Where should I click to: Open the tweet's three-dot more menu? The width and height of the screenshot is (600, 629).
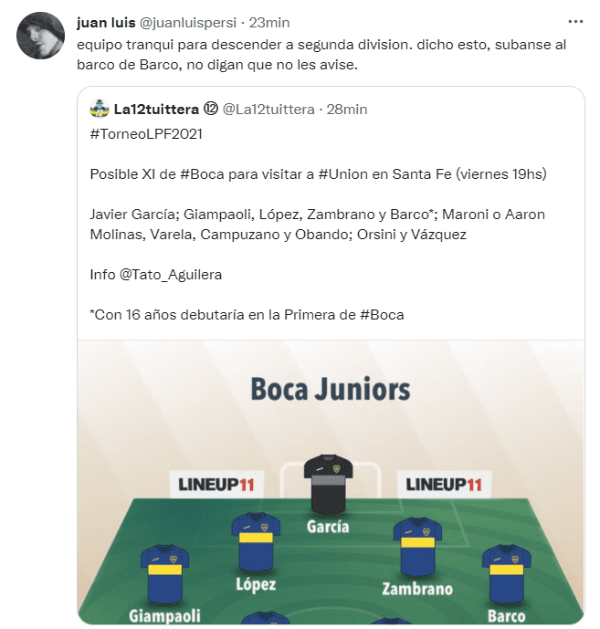point(575,22)
